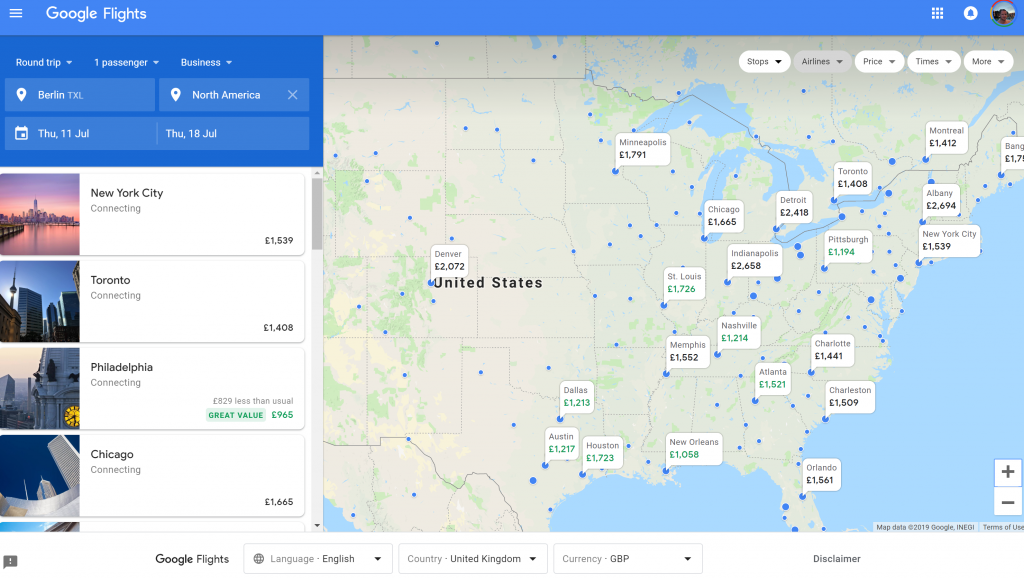Clear the North America destination

[293, 95]
